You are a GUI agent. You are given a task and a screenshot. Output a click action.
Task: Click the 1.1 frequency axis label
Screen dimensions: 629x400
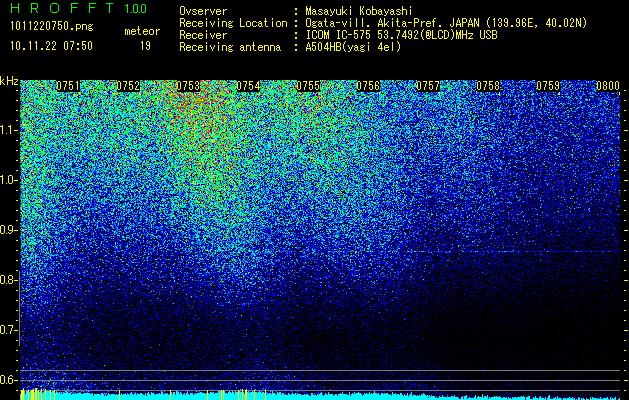8,130
